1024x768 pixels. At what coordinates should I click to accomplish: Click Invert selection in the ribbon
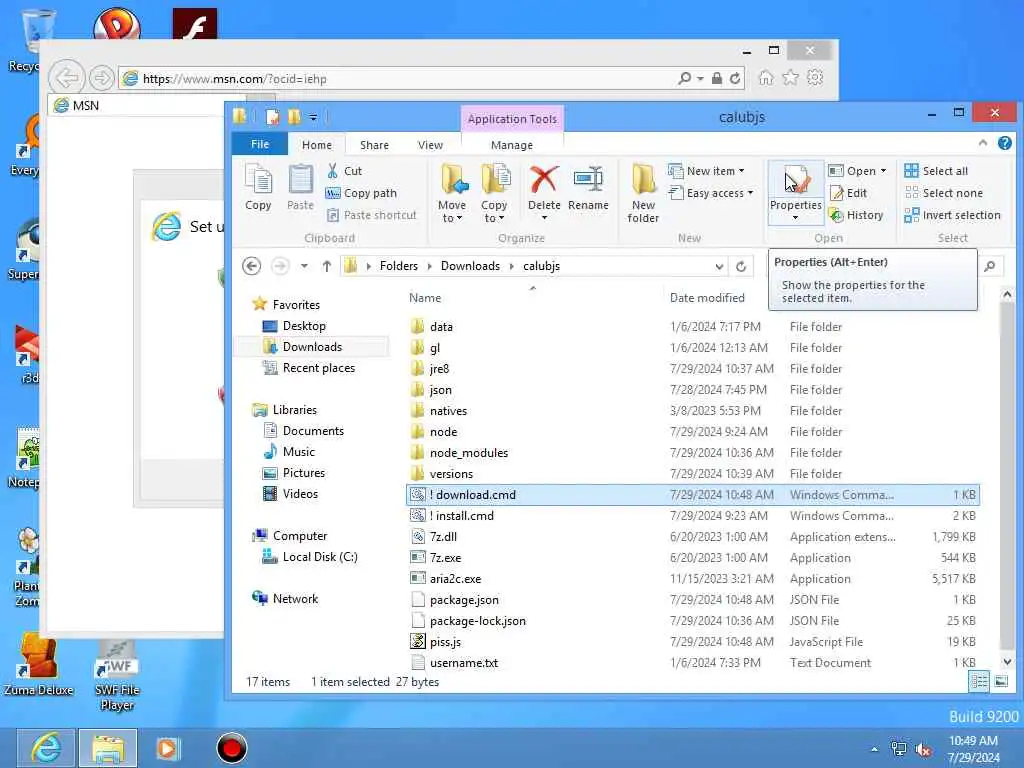(952, 215)
